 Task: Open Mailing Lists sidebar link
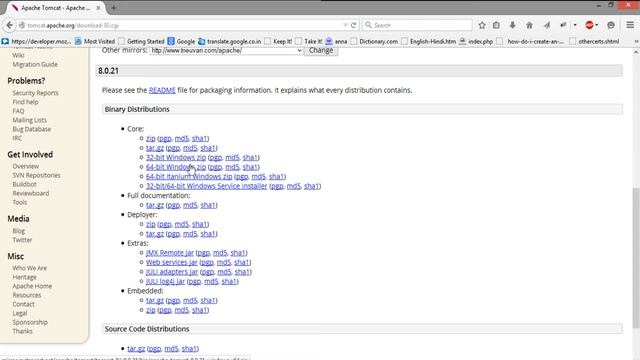click(29, 120)
